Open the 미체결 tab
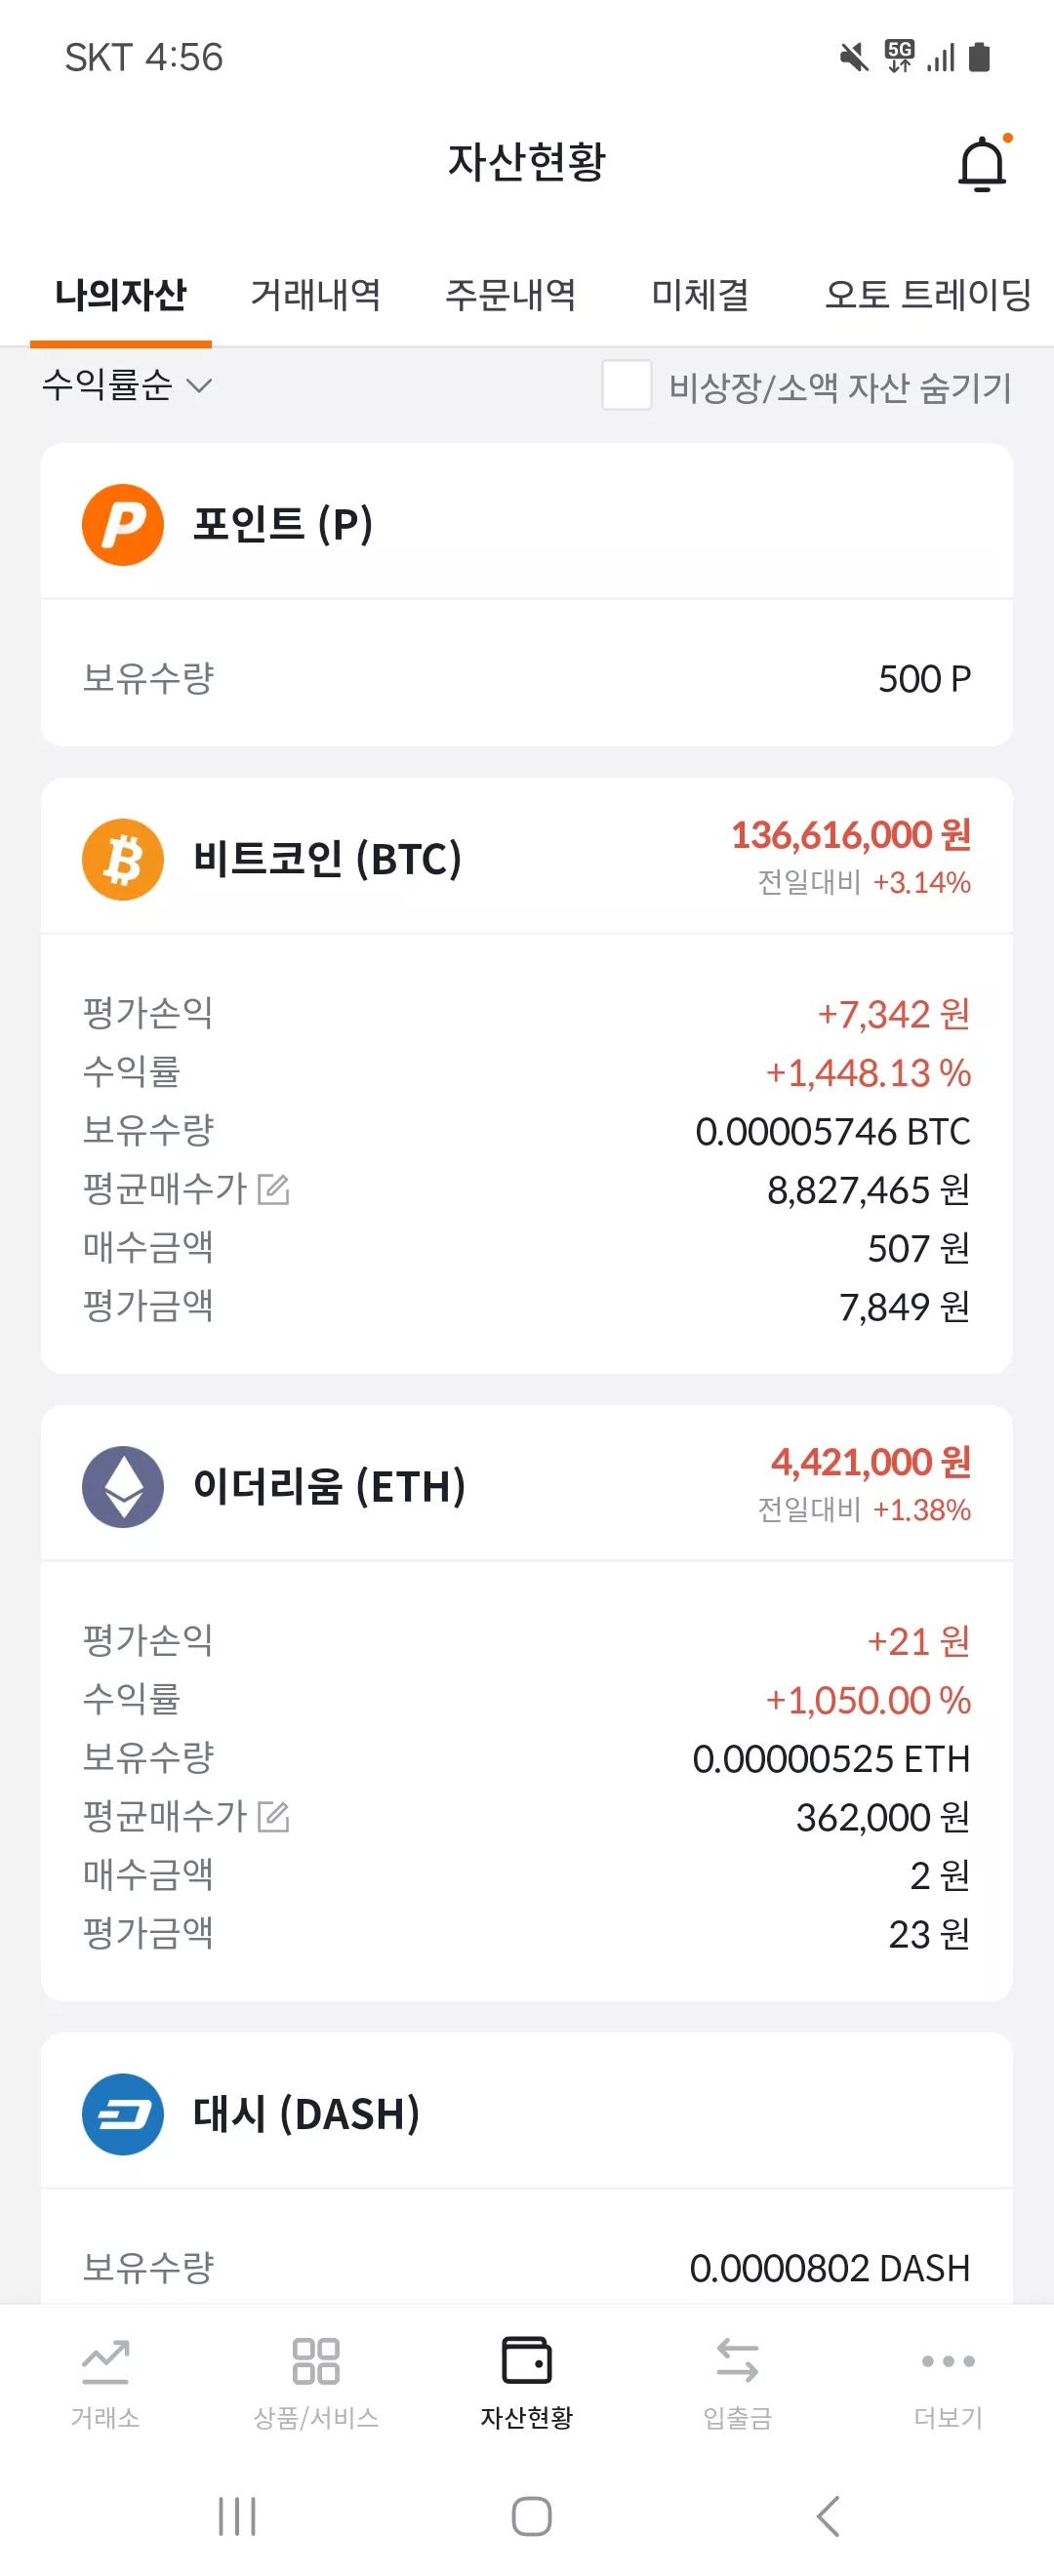 (x=700, y=294)
